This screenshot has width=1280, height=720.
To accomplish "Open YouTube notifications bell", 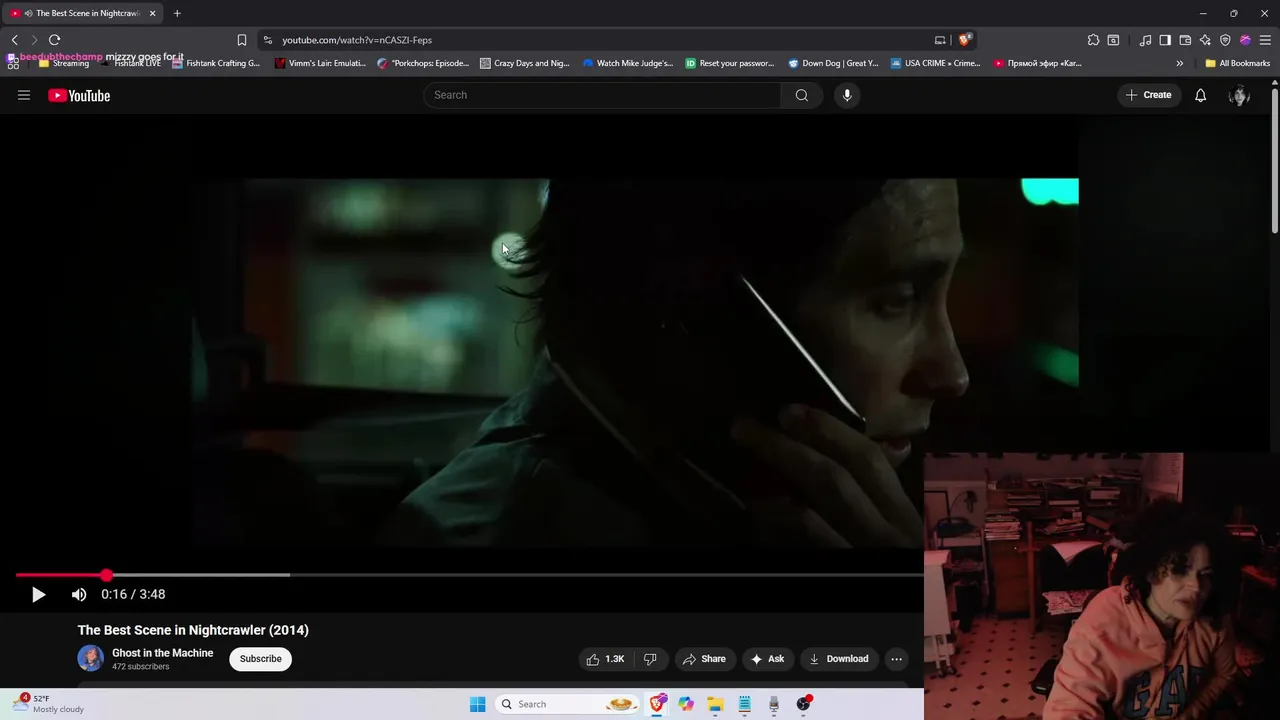I will (x=1200, y=95).
